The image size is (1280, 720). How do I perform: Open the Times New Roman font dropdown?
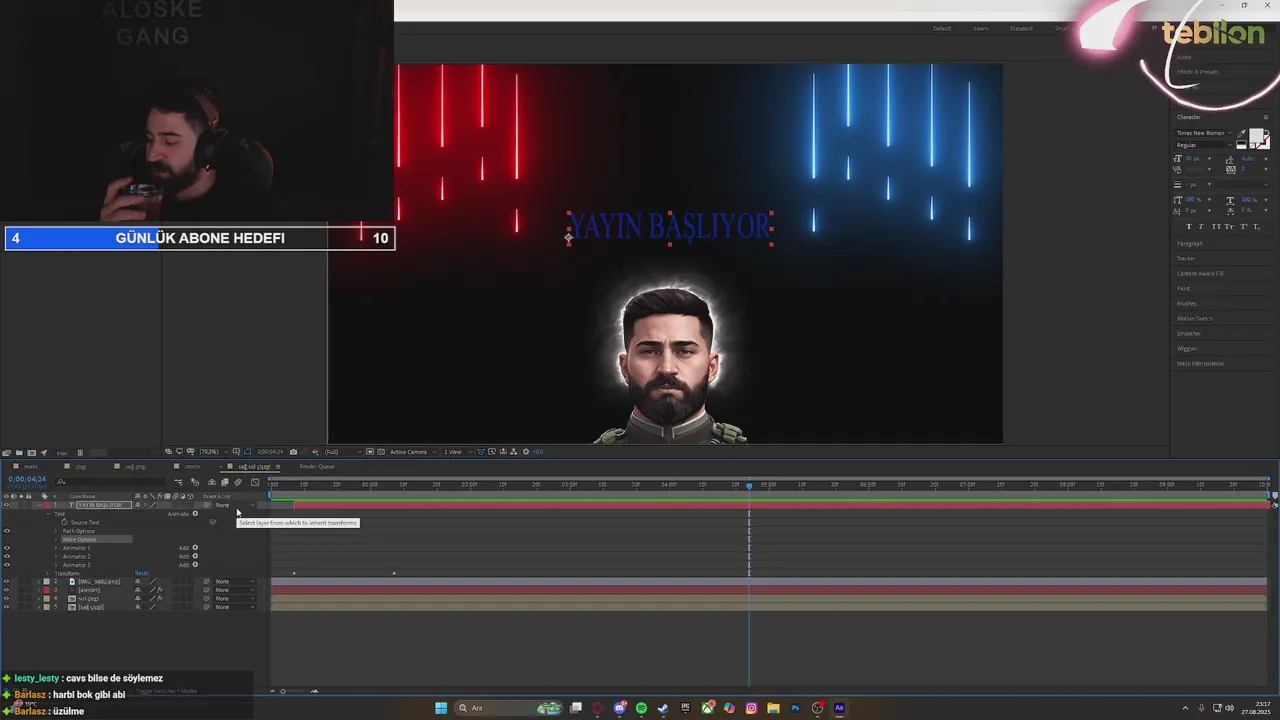[x=1204, y=133]
